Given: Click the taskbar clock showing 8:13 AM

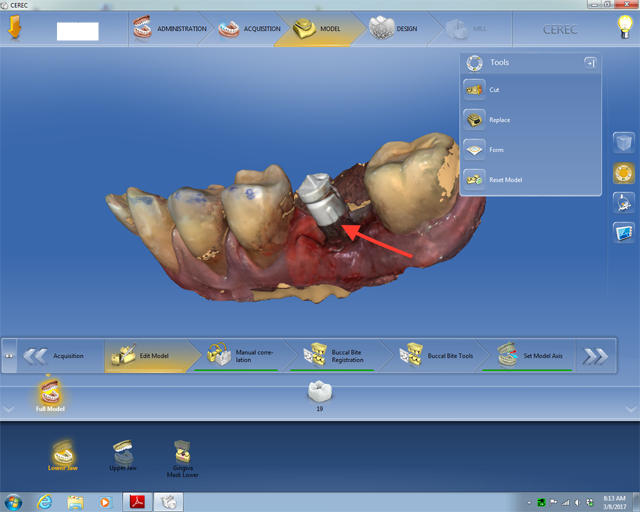Looking at the screenshot, I should [615, 502].
